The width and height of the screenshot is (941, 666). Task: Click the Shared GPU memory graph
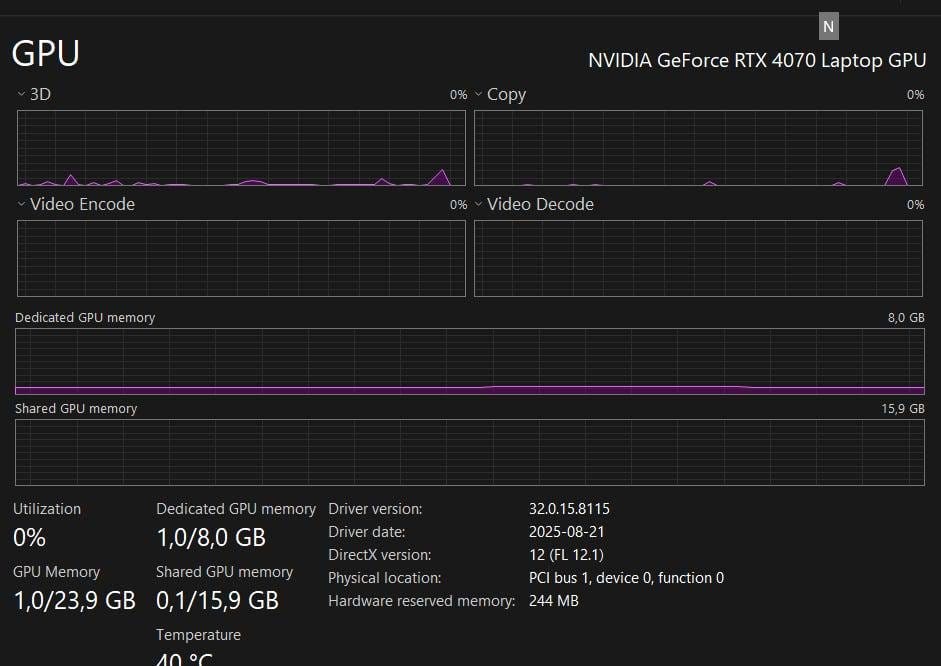[x=470, y=452]
